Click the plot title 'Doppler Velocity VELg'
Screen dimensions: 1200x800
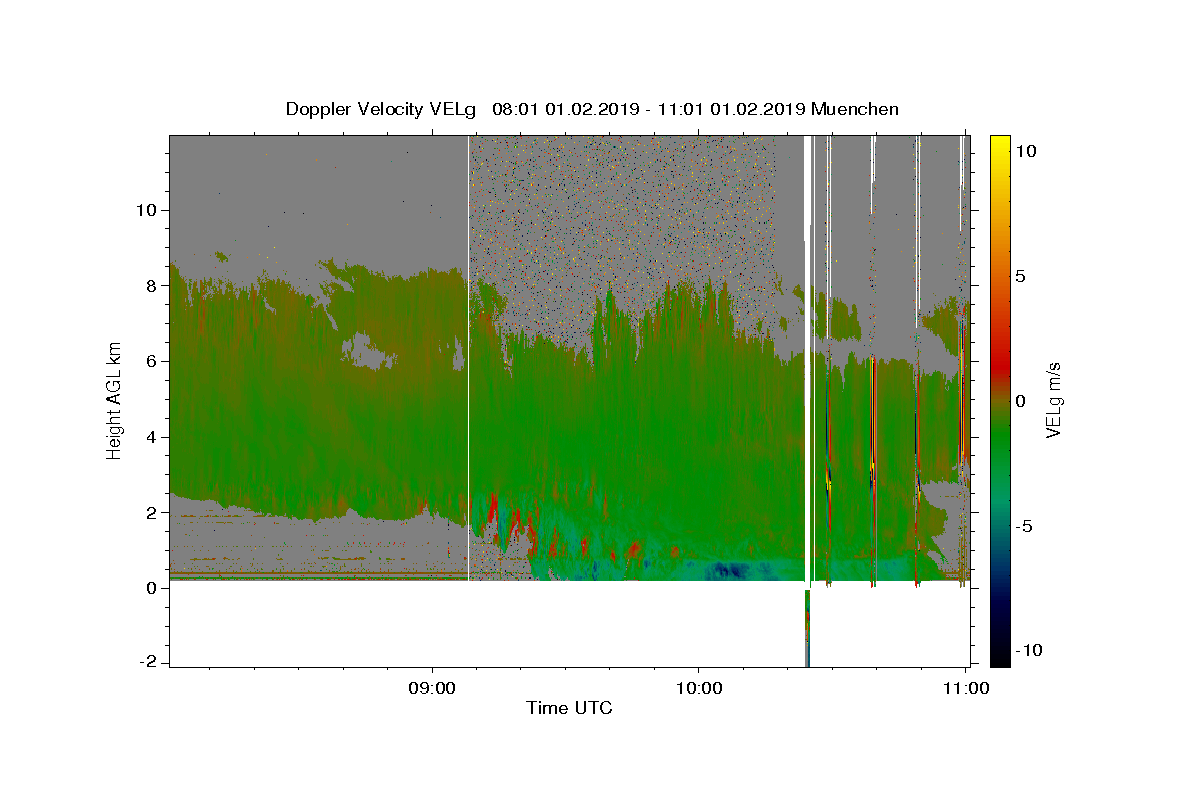pos(381,109)
